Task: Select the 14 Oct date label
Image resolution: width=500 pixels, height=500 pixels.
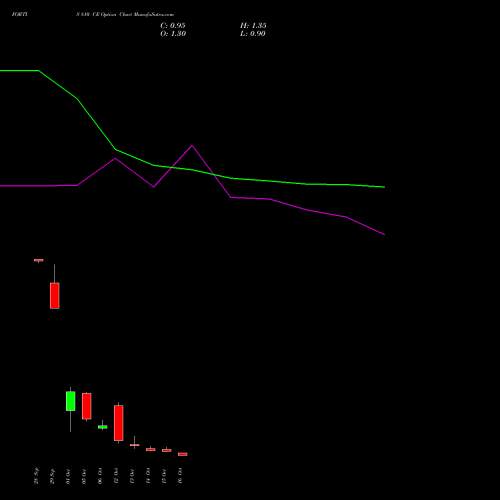Action: pyautogui.click(x=148, y=476)
